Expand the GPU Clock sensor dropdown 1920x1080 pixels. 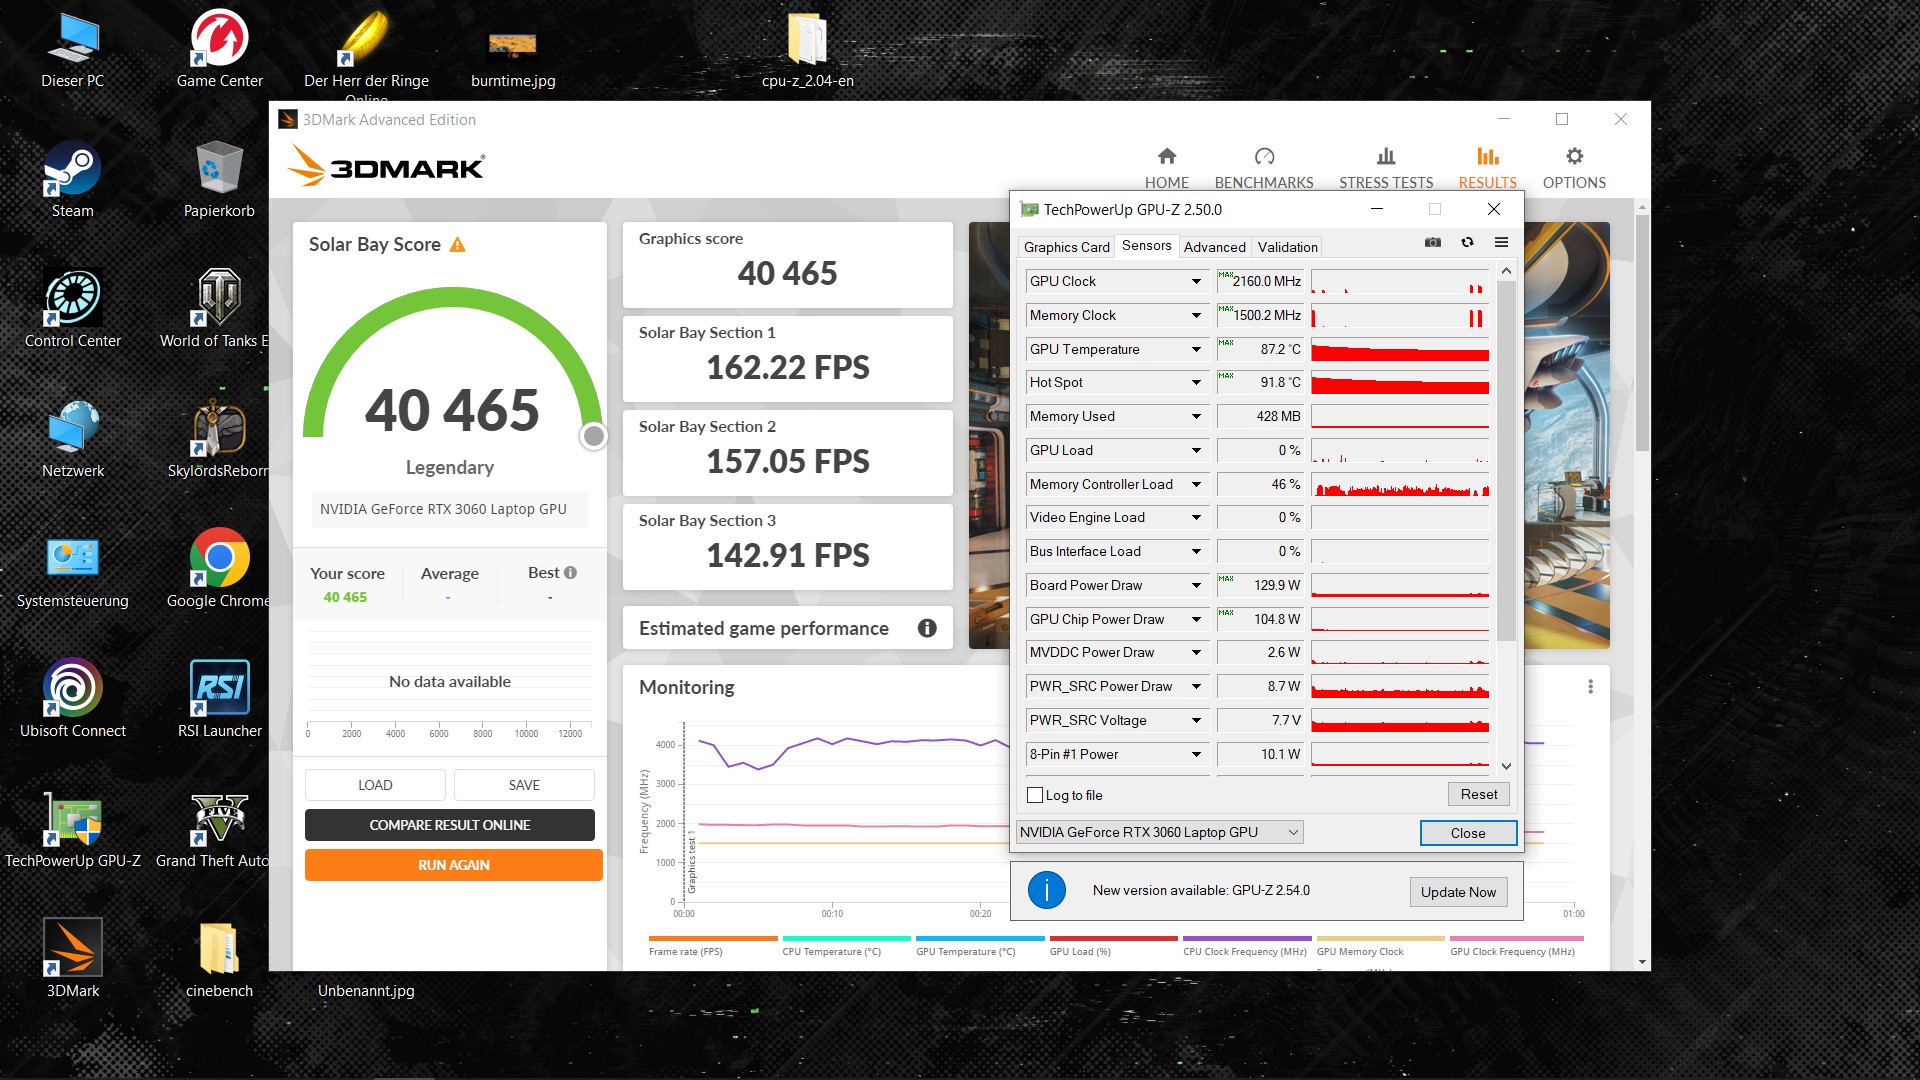[1196, 282]
